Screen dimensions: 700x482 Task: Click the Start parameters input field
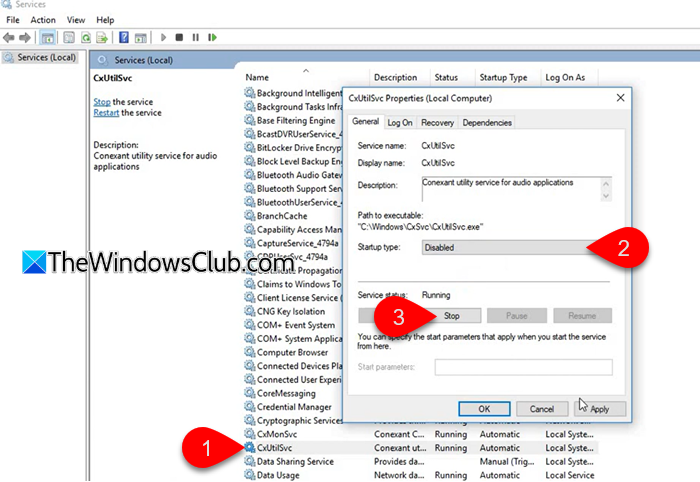523,367
